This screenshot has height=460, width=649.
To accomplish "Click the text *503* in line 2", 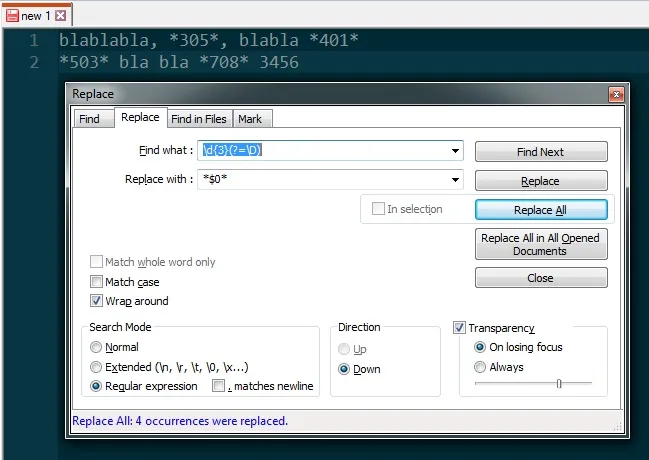I will click(84, 63).
